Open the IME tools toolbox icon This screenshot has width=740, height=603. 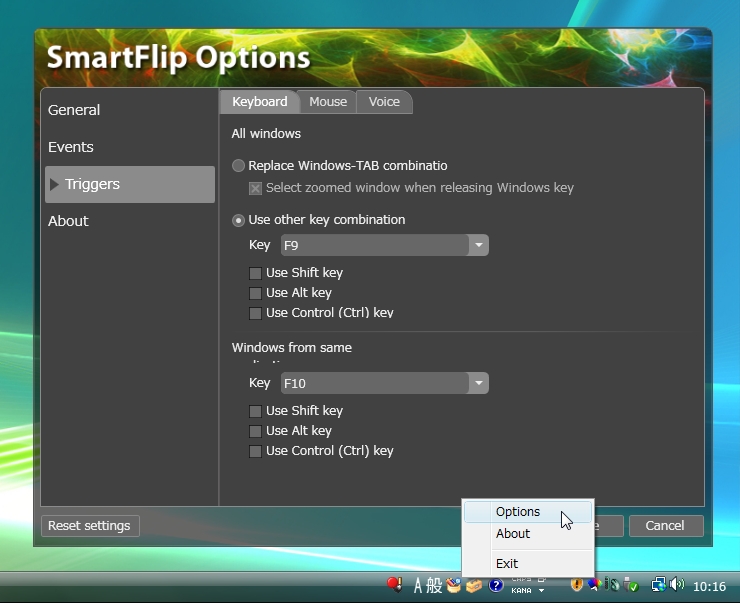(x=474, y=586)
